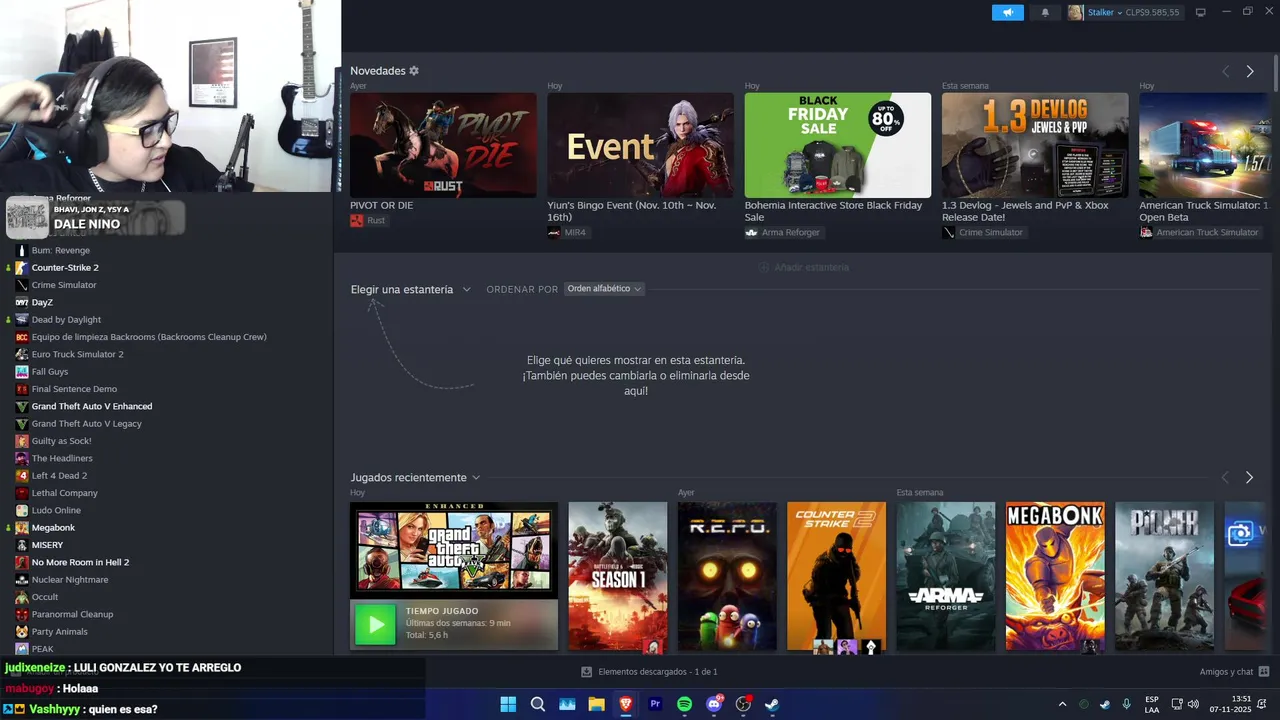Screen dimensions: 1280x720
Task: Click Arma Reforger icon under Bohemia news
Action: [752, 232]
